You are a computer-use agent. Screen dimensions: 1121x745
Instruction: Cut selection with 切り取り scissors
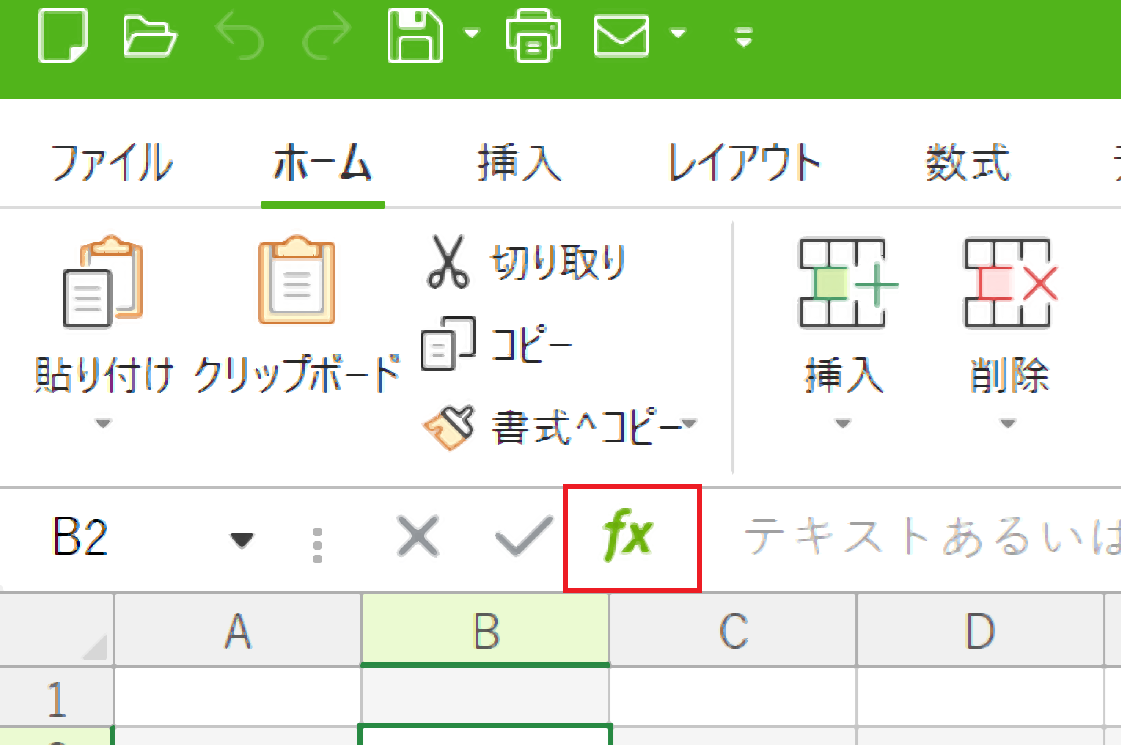527,262
